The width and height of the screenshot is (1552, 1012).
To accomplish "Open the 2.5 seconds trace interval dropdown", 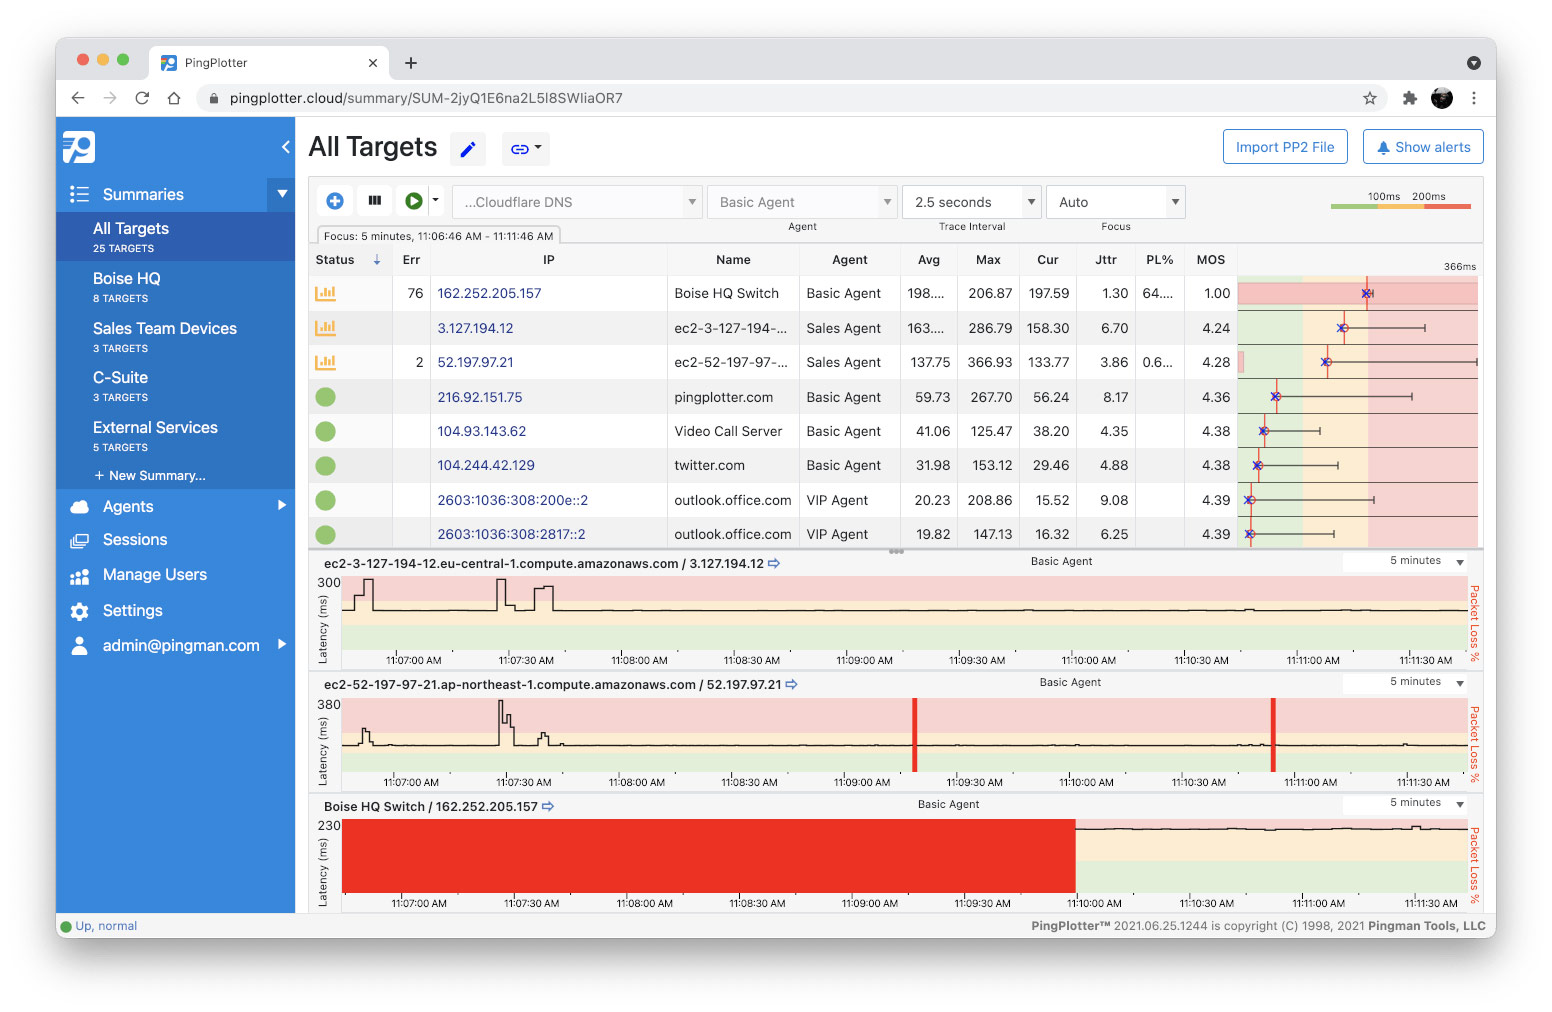I will 972,202.
